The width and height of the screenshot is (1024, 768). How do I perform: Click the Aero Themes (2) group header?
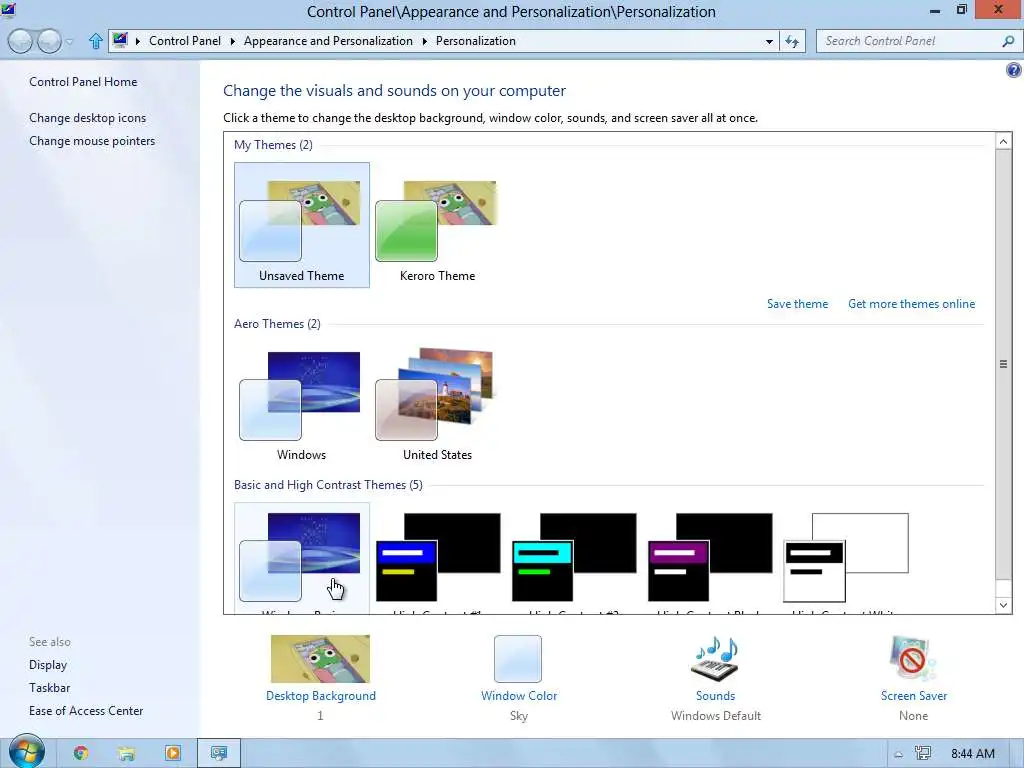[277, 324]
